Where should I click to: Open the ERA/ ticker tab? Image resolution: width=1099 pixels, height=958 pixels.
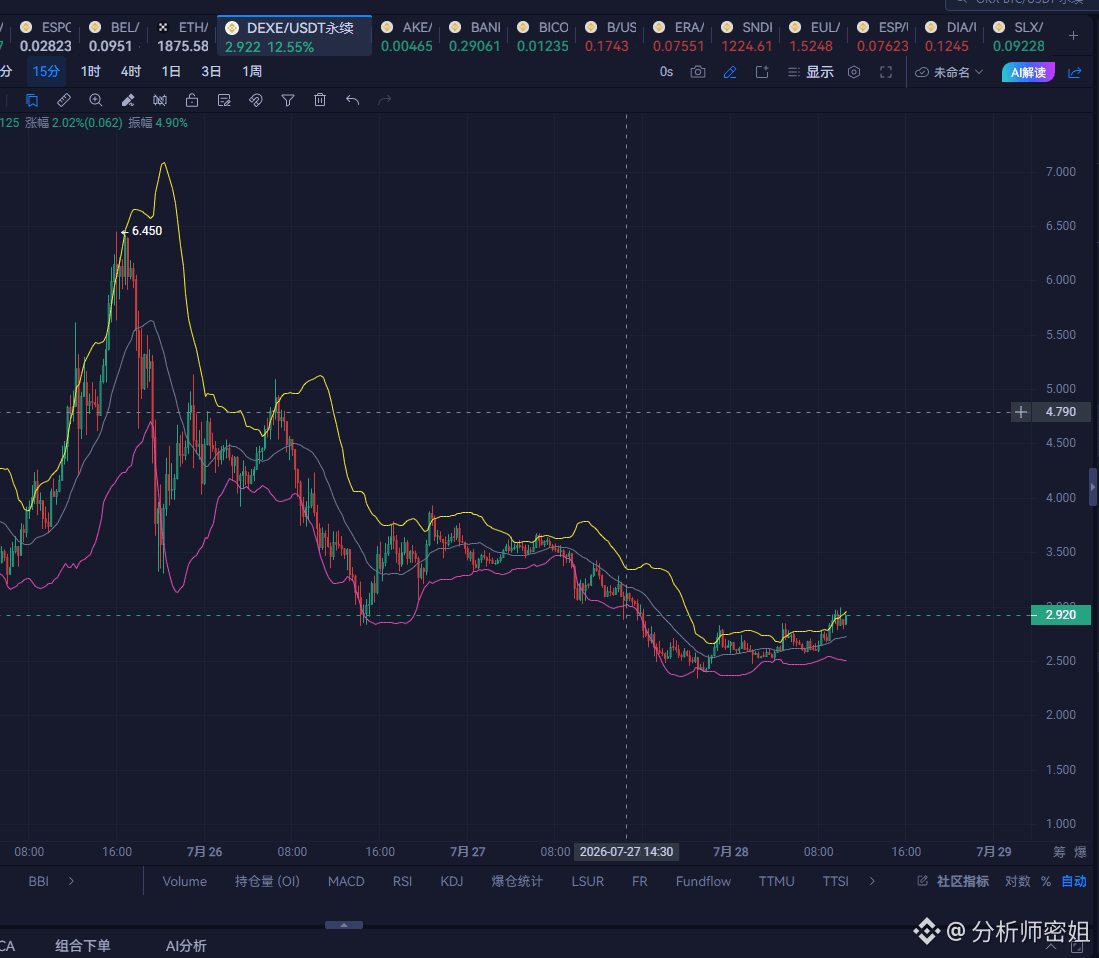tap(678, 36)
